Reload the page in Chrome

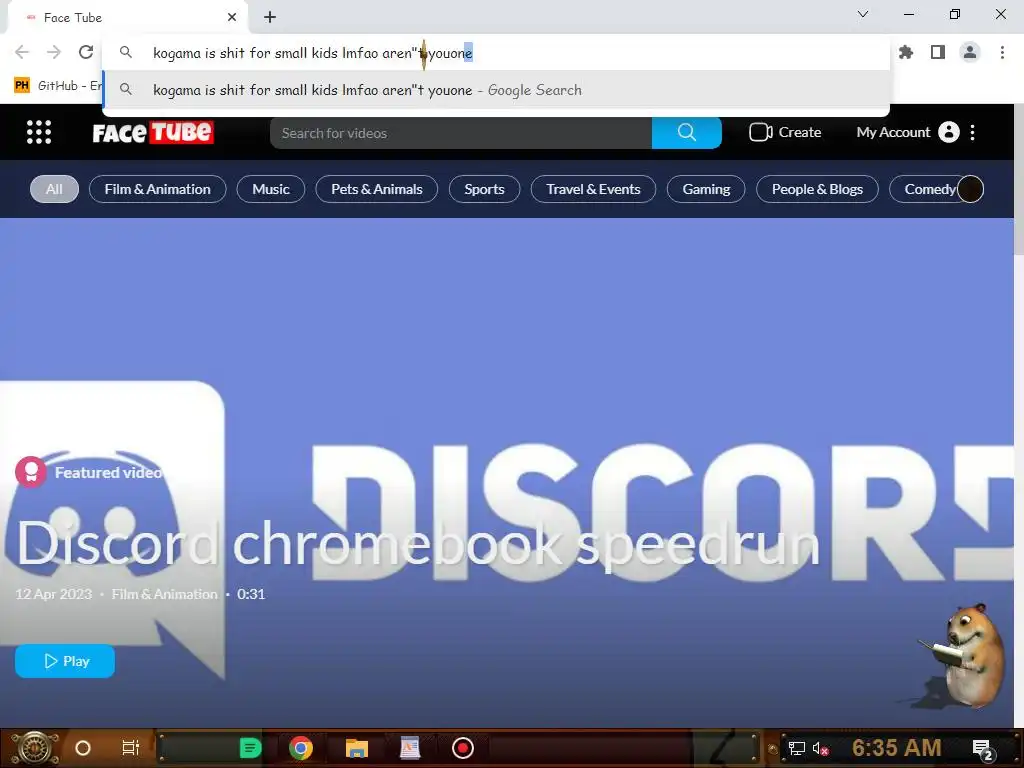coord(86,52)
